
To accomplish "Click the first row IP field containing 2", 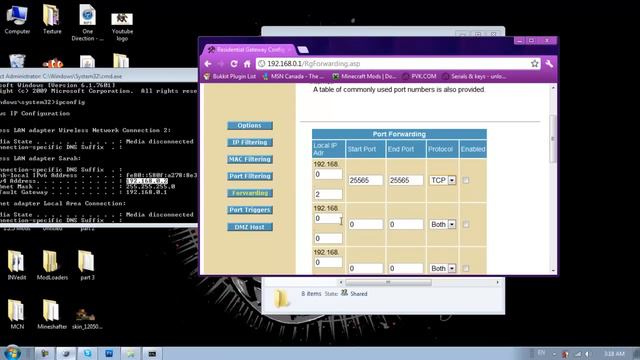I will pos(328,195).
